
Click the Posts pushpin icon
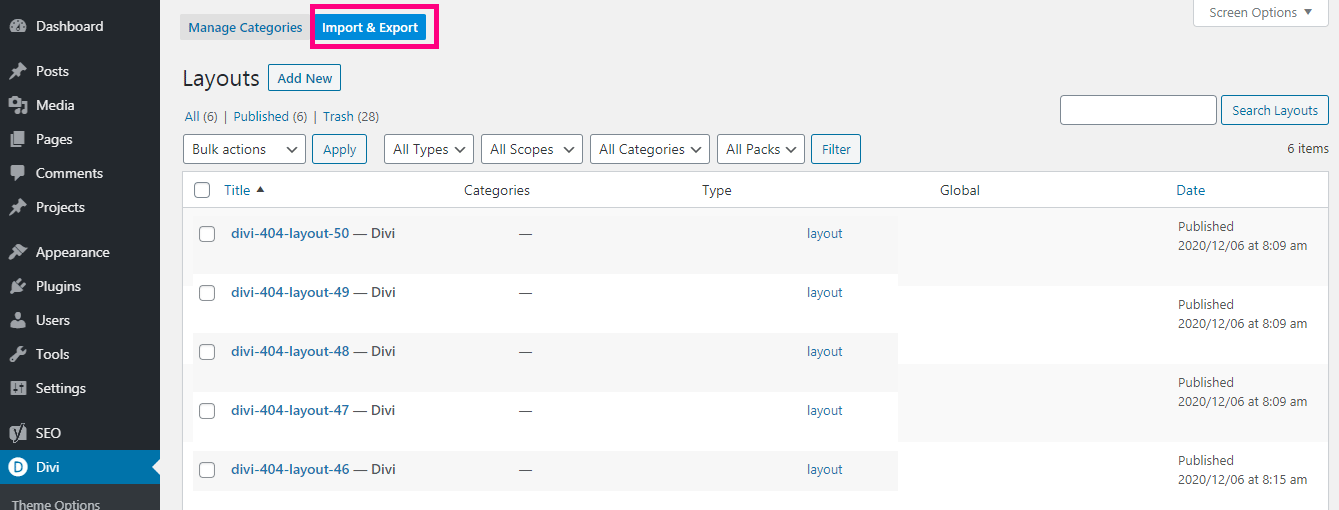pos(17,71)
